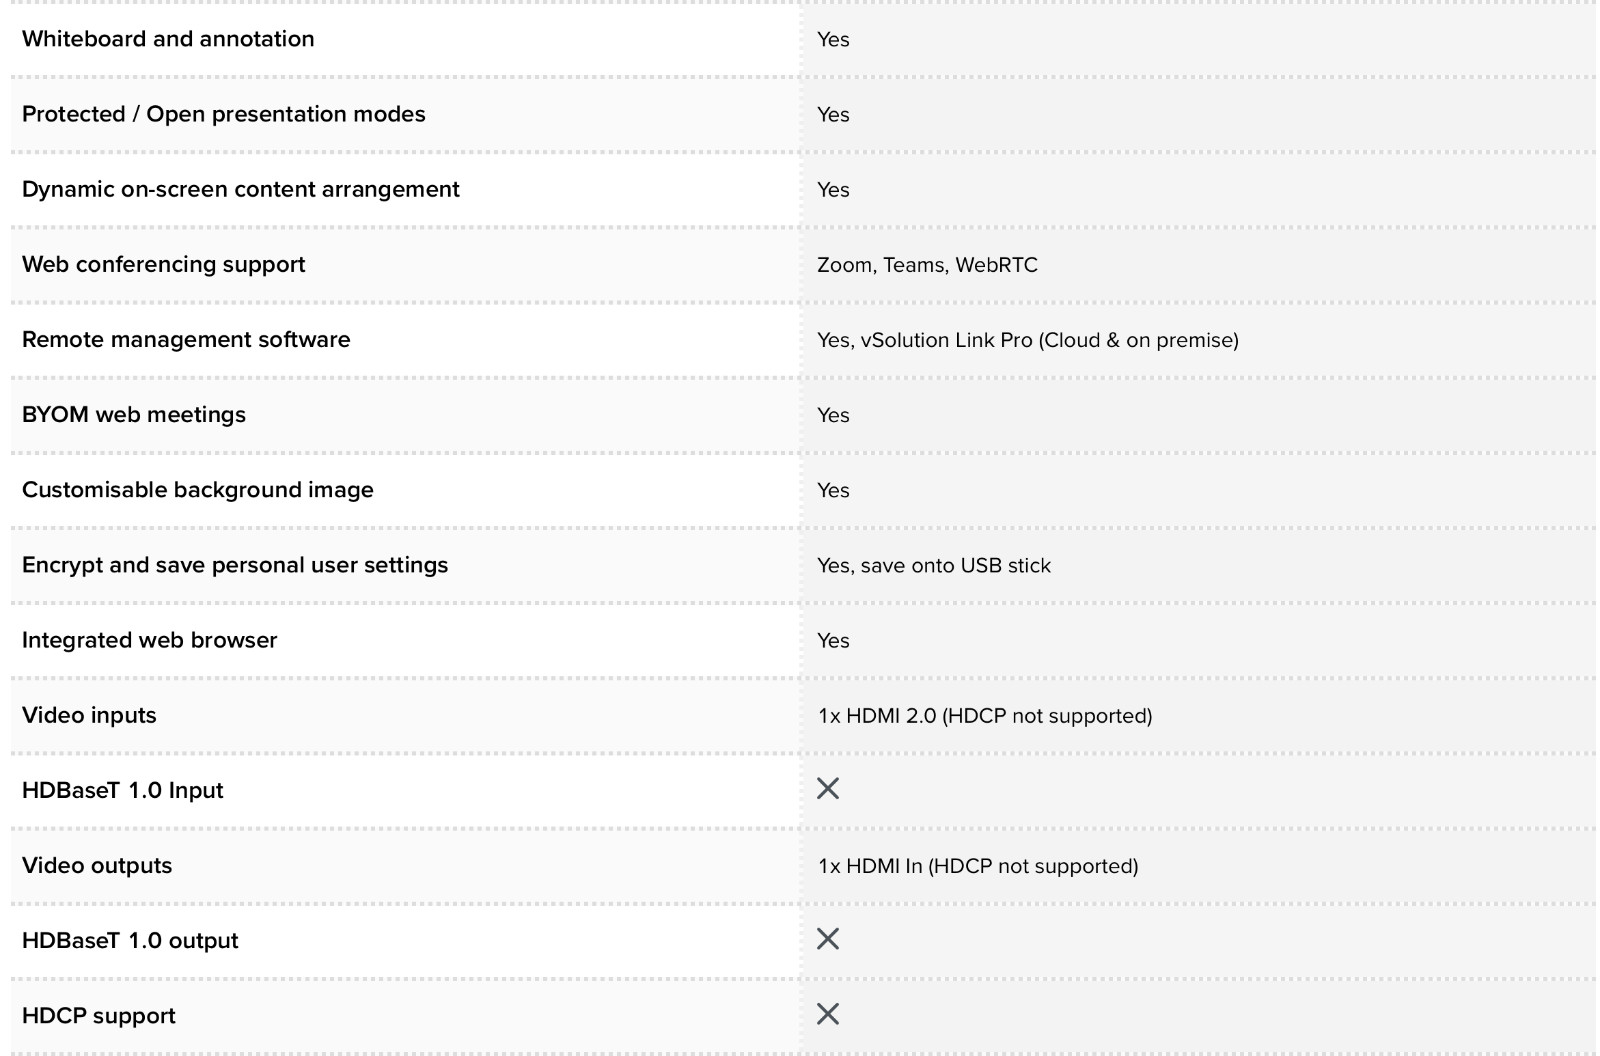
Task: Click Encrypt and save personal user settings
Action: pos(235,565)
